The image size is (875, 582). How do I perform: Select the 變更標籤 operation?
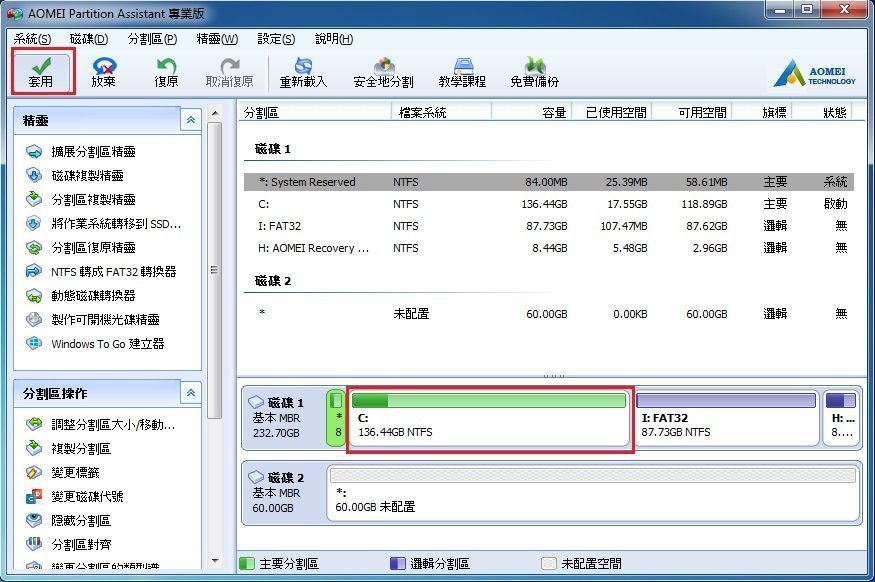point(62,473)
